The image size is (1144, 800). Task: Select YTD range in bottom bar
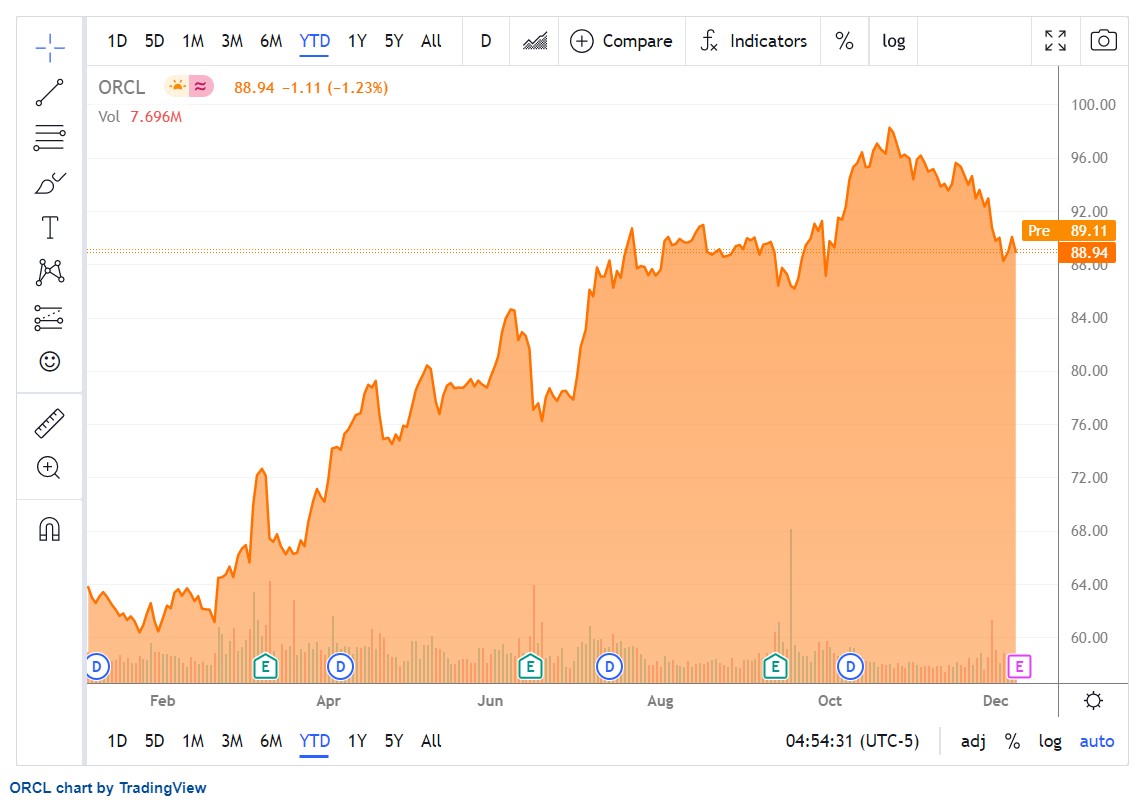314,741
